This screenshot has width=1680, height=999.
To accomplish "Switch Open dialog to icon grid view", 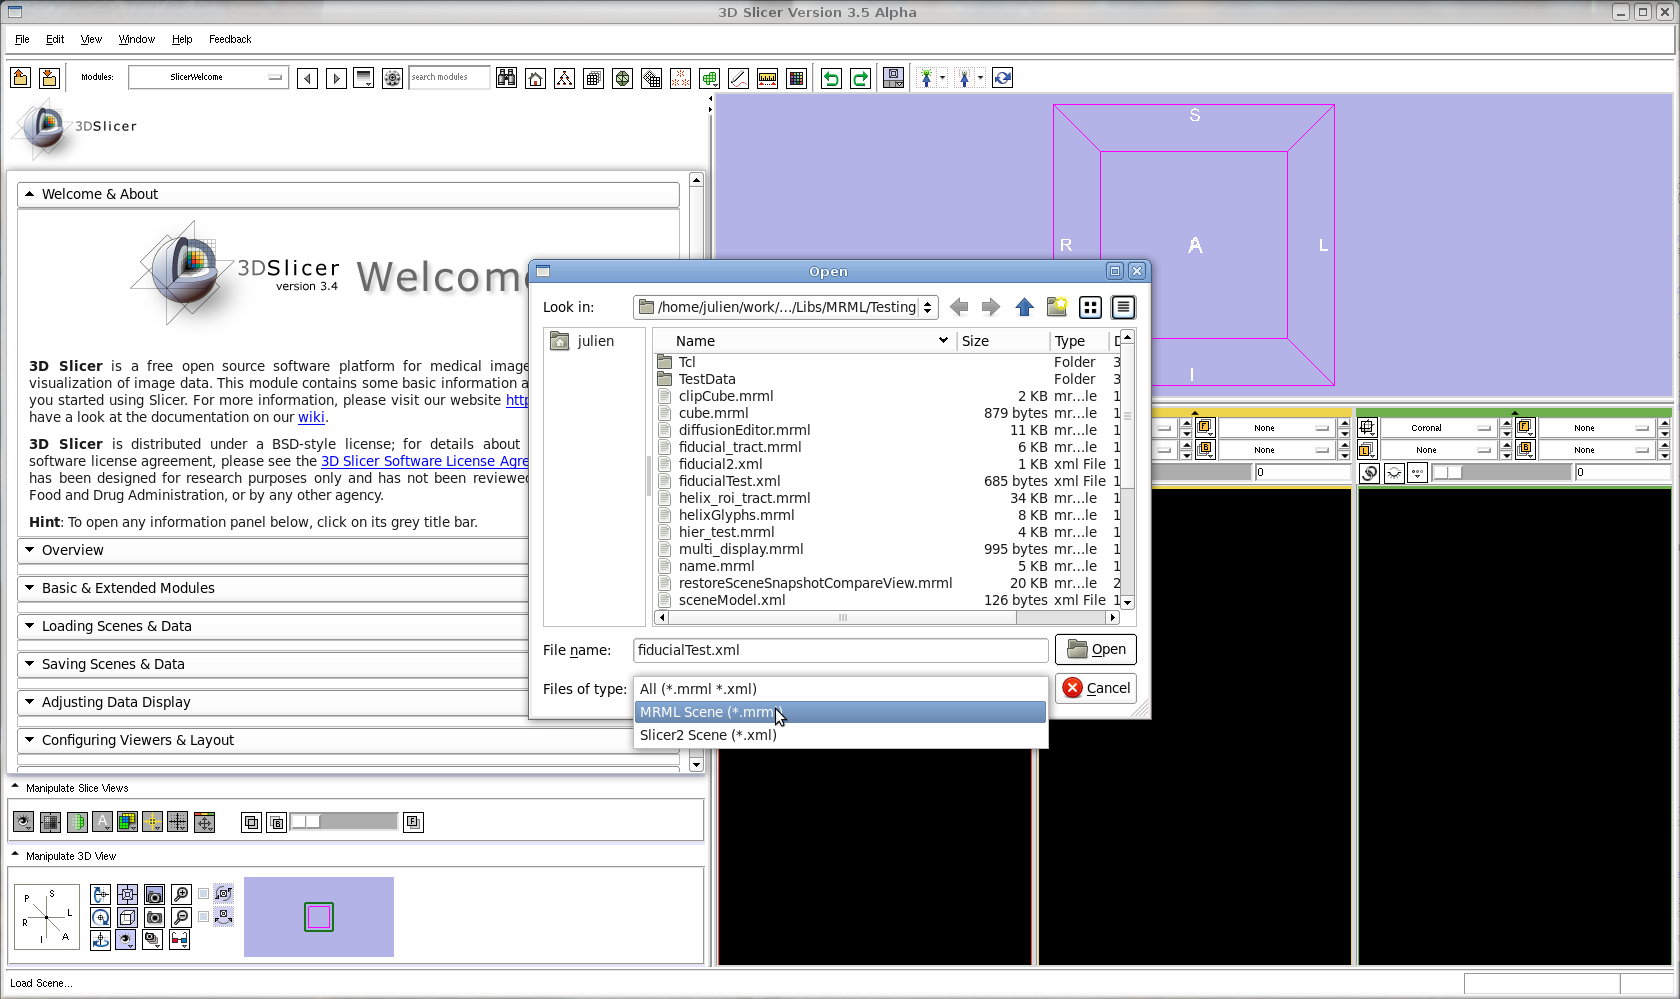I will coord(1090,307).
